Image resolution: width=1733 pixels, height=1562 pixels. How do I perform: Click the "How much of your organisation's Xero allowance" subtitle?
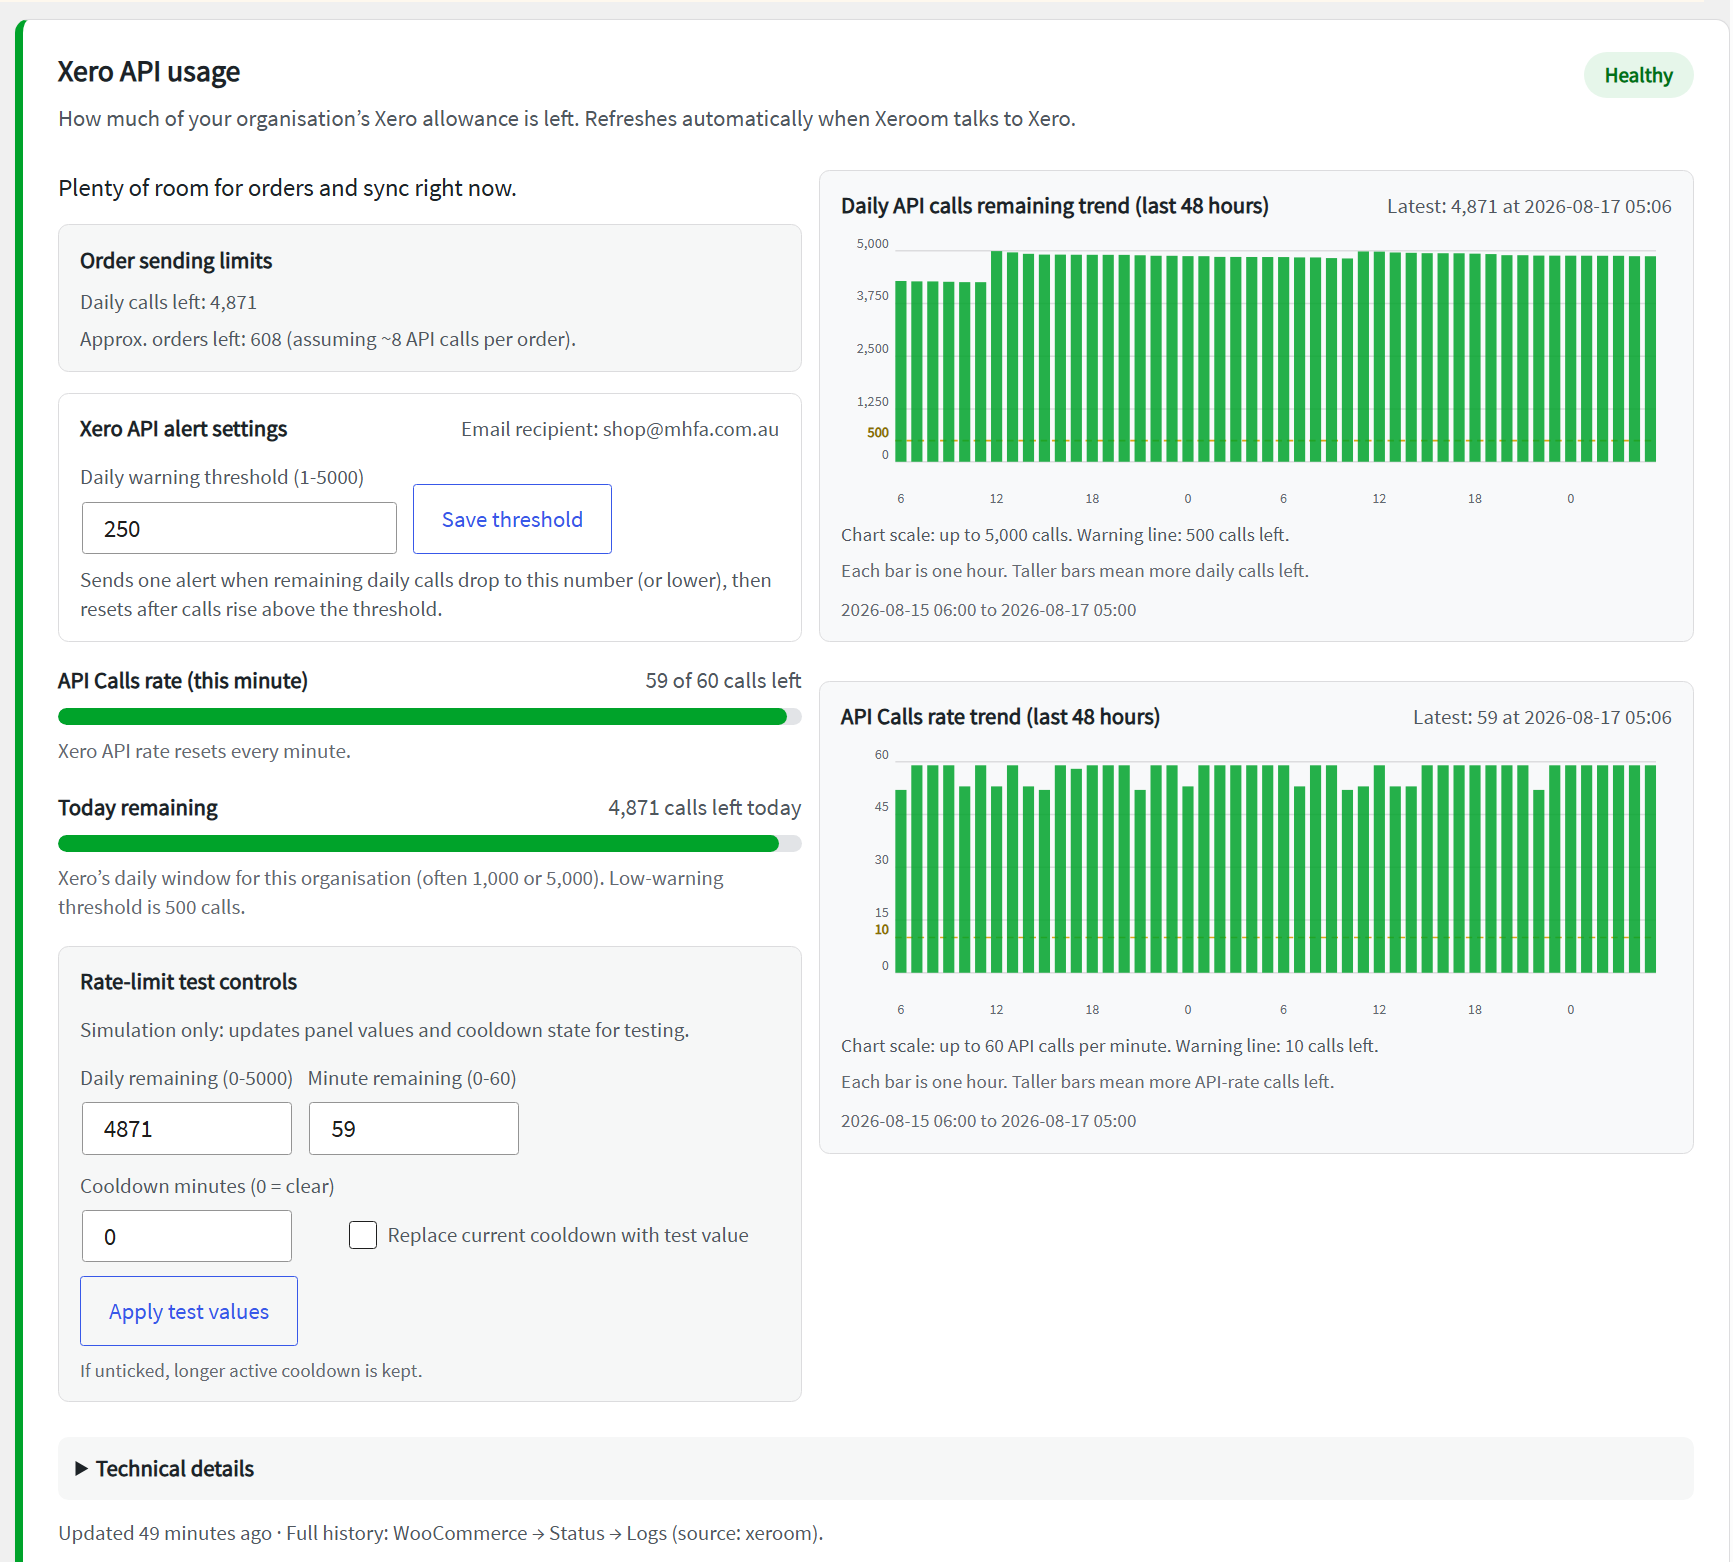click(567, 119)
